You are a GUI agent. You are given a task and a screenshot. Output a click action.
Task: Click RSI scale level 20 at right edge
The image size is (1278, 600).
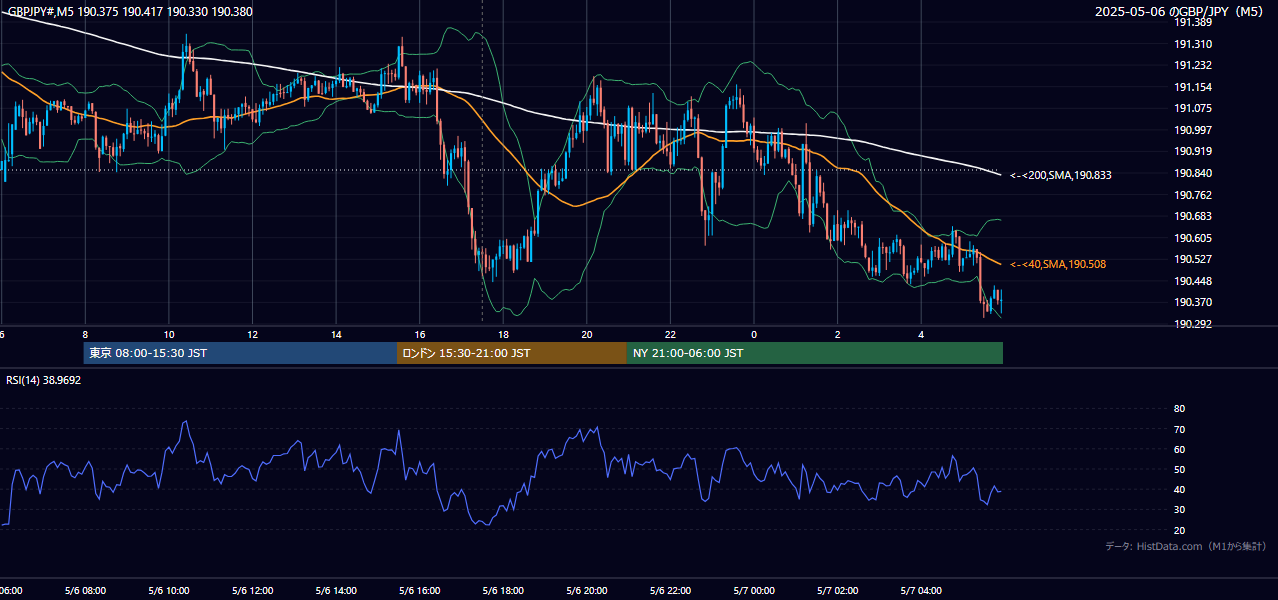(1179, 530)
